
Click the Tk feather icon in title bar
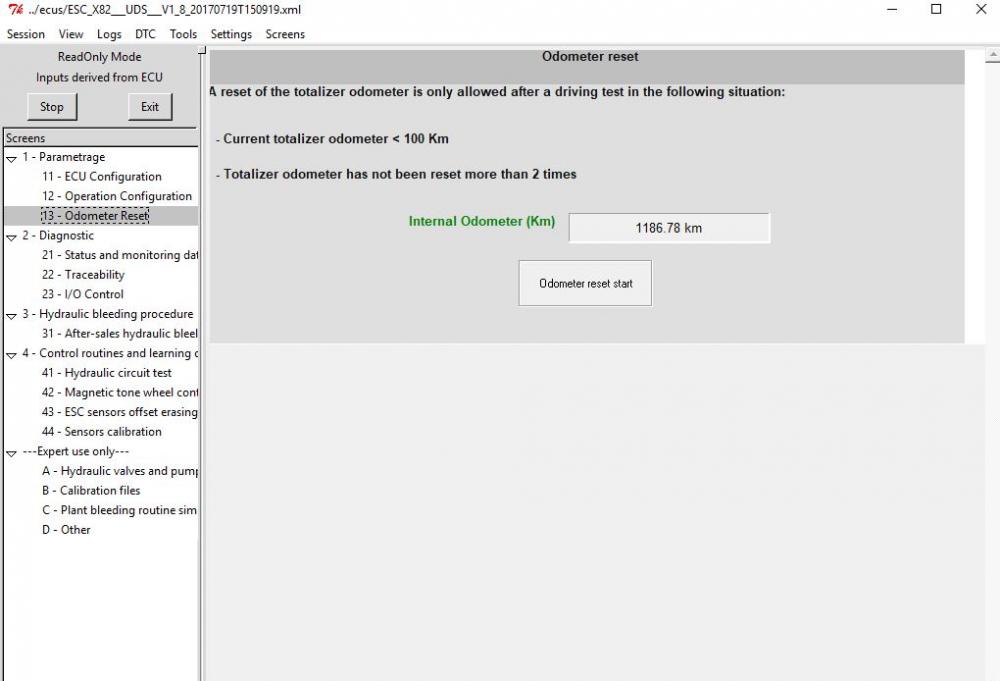click(15, 10)
